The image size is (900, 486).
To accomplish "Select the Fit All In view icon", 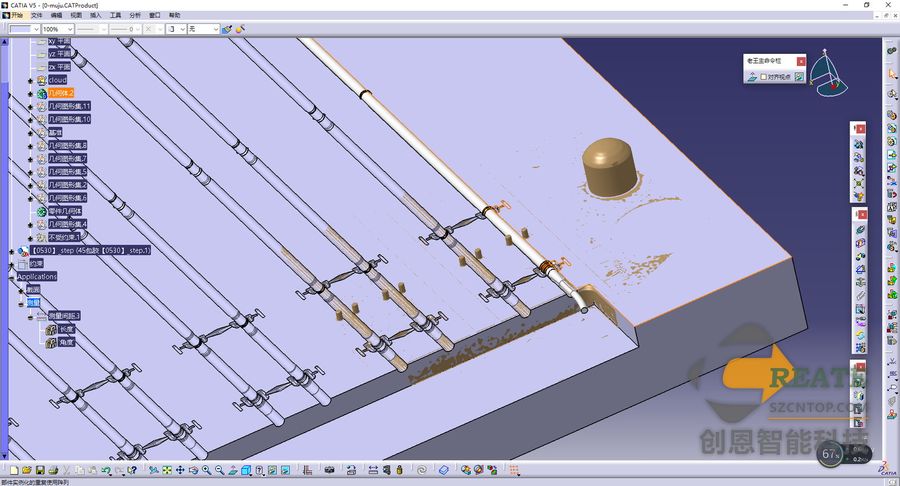I will coord(167,470).
